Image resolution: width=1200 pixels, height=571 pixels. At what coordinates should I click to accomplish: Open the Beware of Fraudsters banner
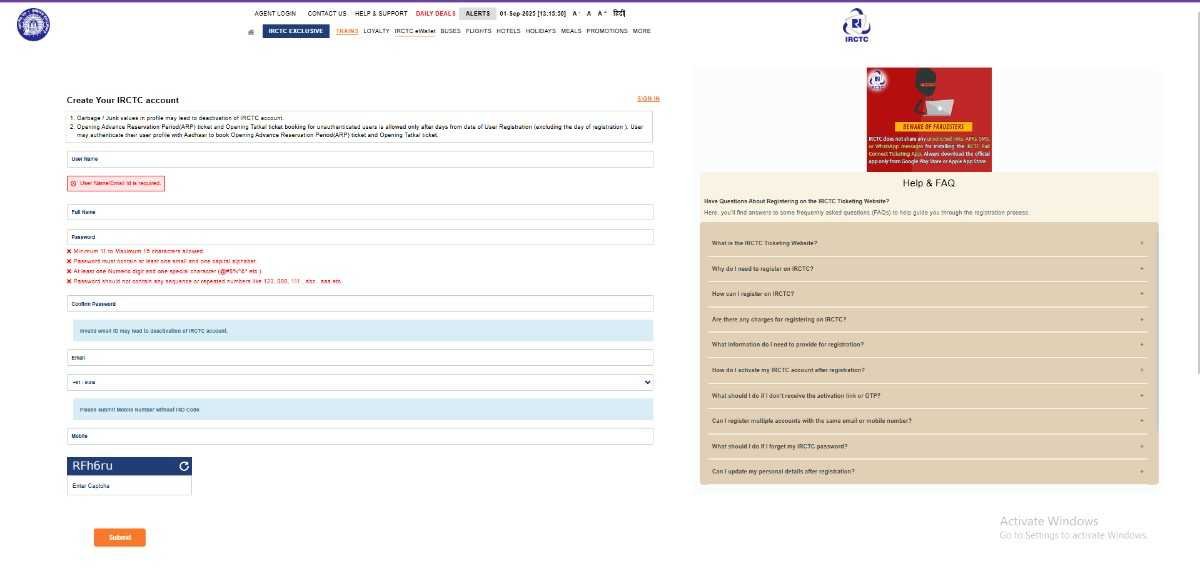coord(929,119)
